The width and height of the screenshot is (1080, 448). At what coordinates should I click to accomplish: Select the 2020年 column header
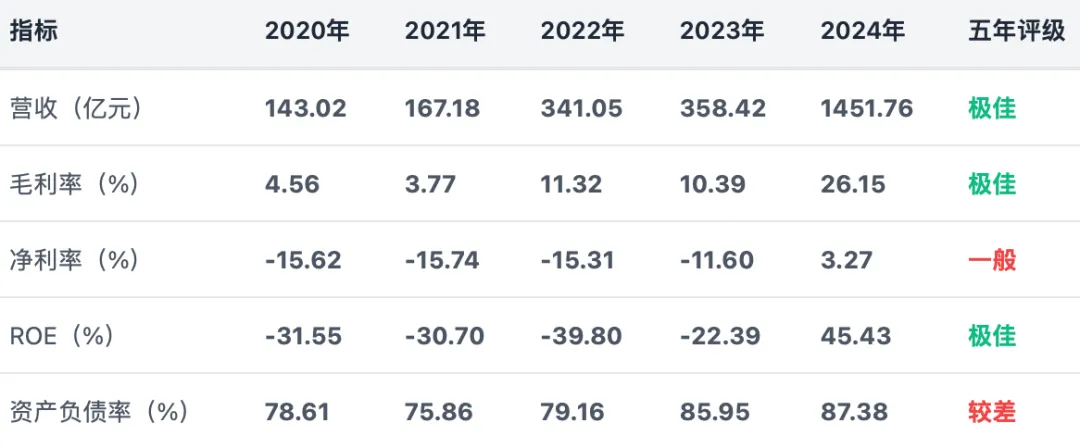pyautogui.click(x=307, y=32)
